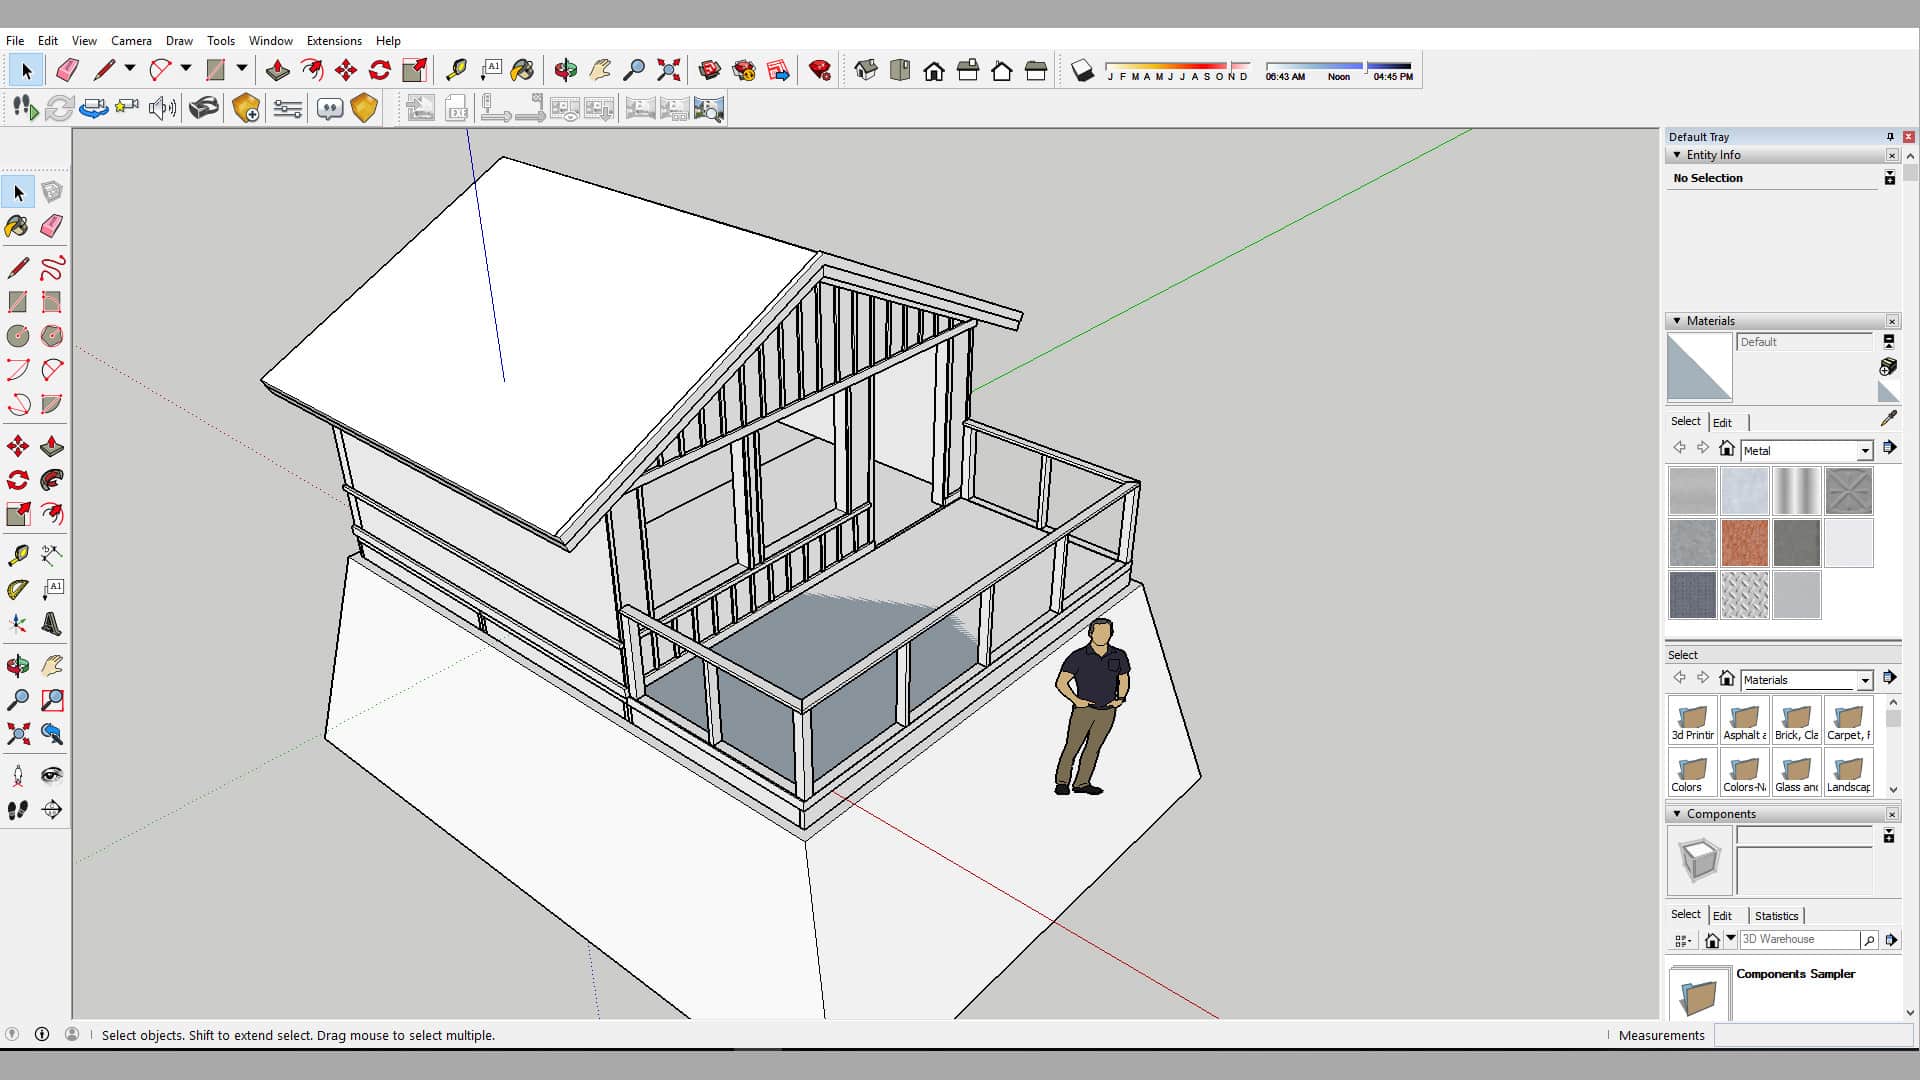The height and width of the screenshot is (1080, 1920).
Task: Open the Metal materials dropdown
Action: click(x=1865, y=451)
